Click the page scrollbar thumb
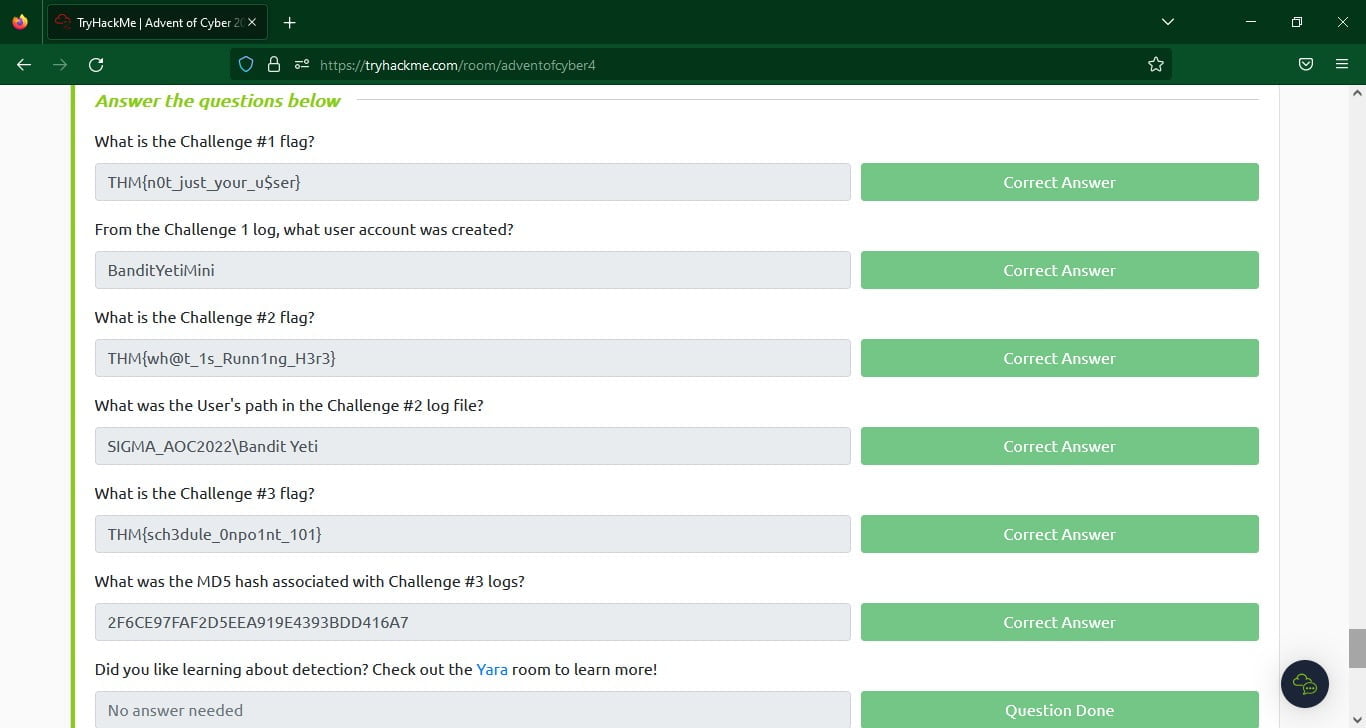1366x728 pixels. coord(1357,648)
